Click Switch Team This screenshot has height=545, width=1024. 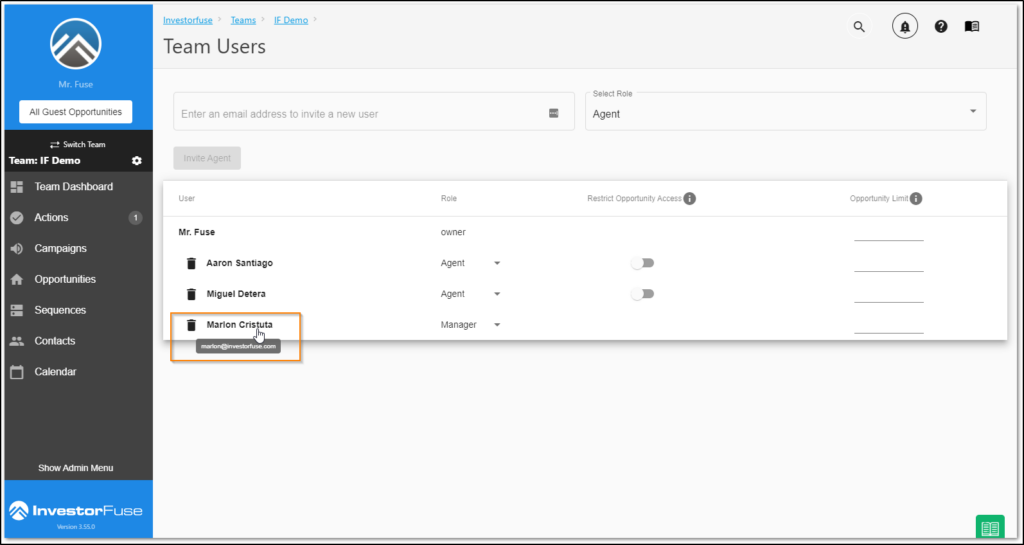coord(78,144)
